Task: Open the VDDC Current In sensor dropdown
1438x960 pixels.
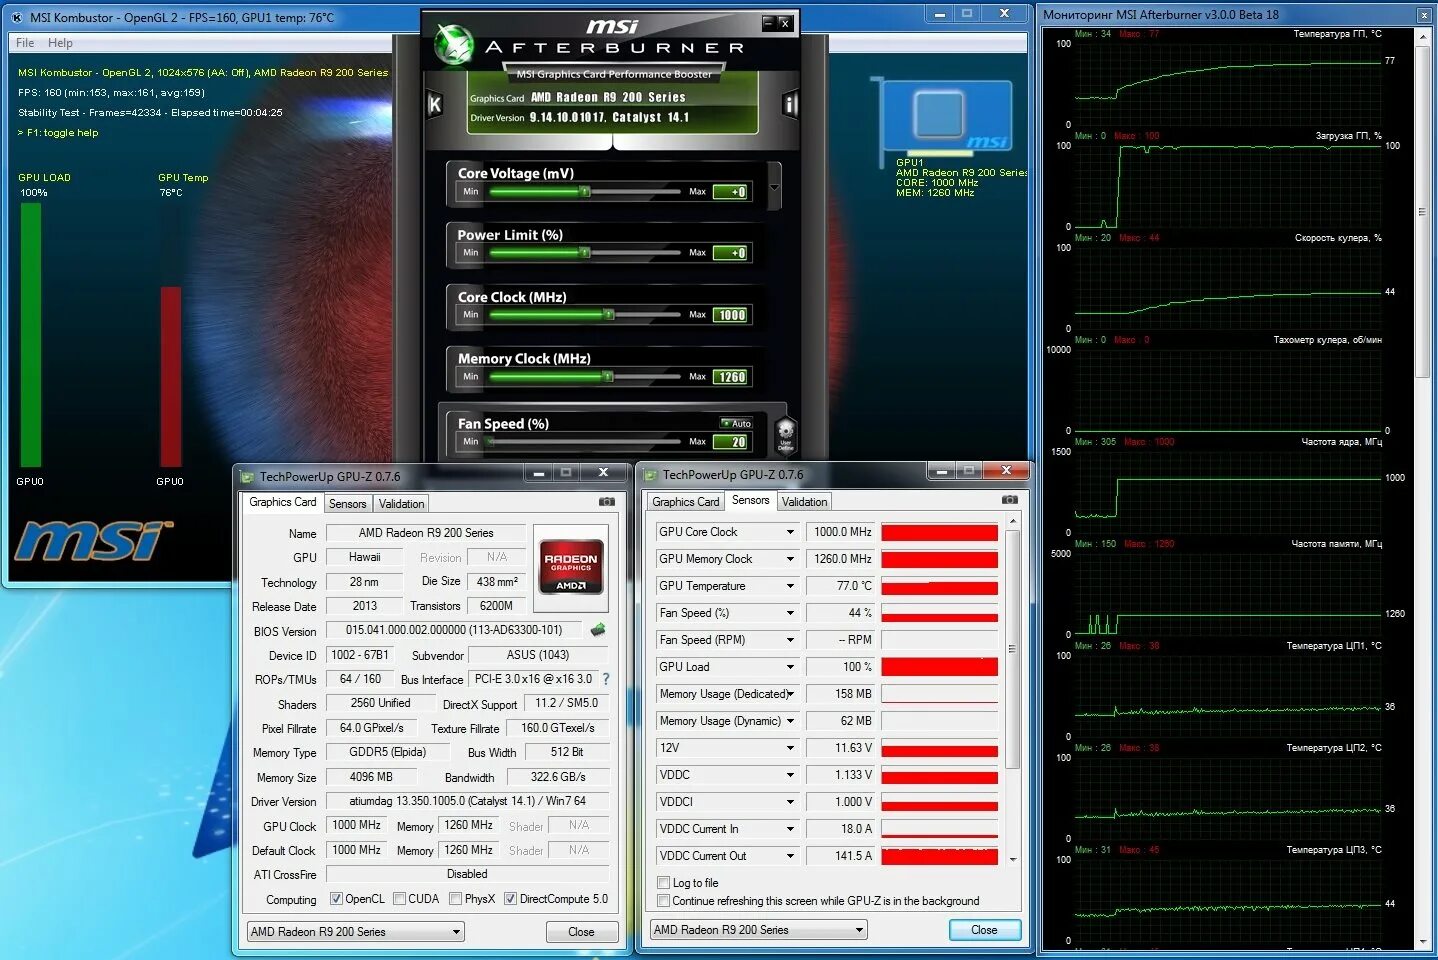Action: pos(790,829)
